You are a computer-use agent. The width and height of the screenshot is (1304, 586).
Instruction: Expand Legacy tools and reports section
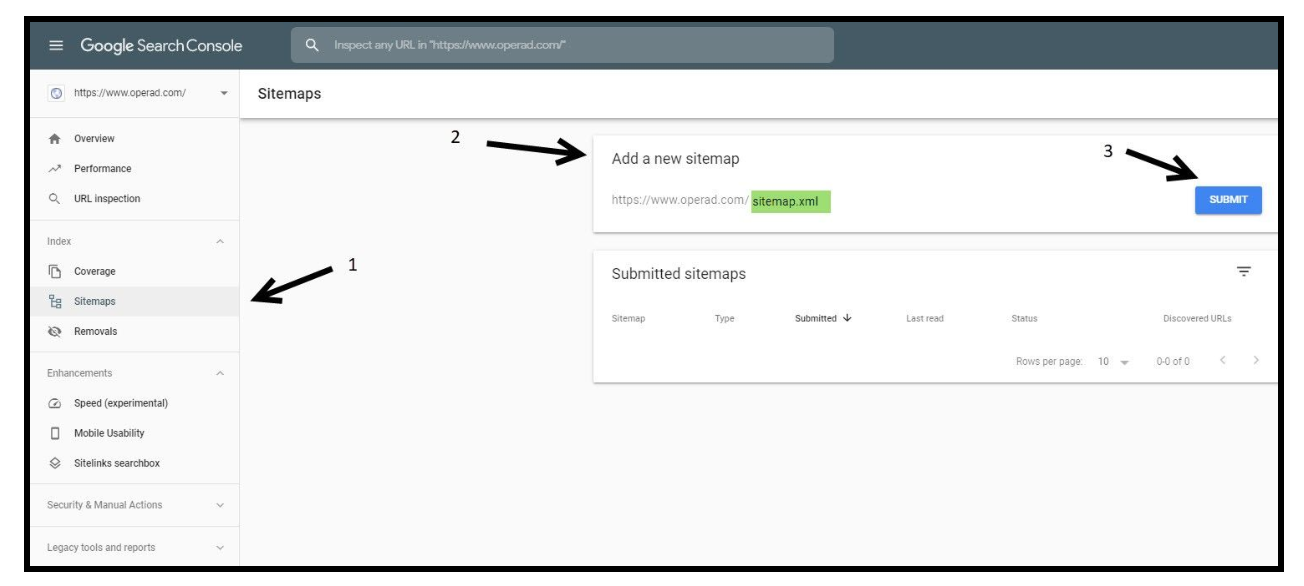click(x=220, y=548)
